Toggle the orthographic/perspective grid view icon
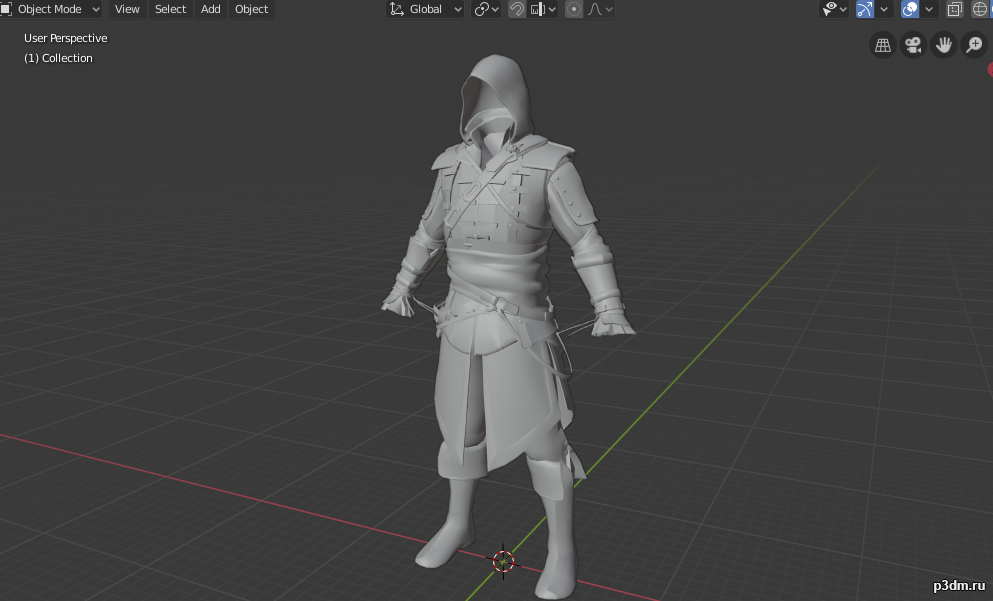 (882, 45)
